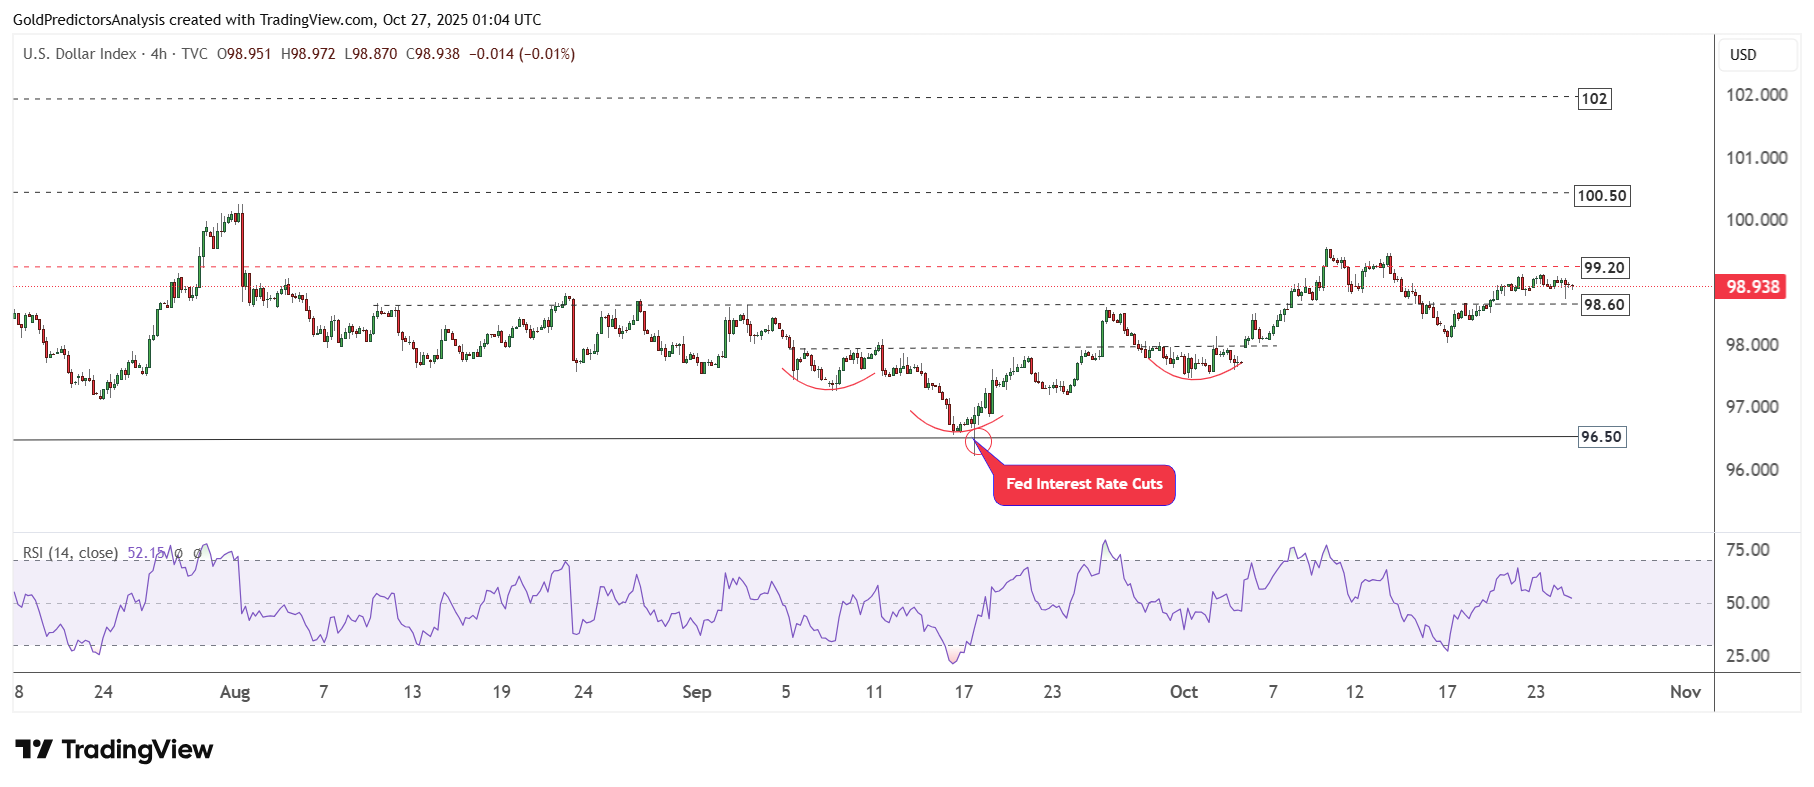Click the U.S. Dollar Index symbol title

pyautogui.click(x=80, y=54)
